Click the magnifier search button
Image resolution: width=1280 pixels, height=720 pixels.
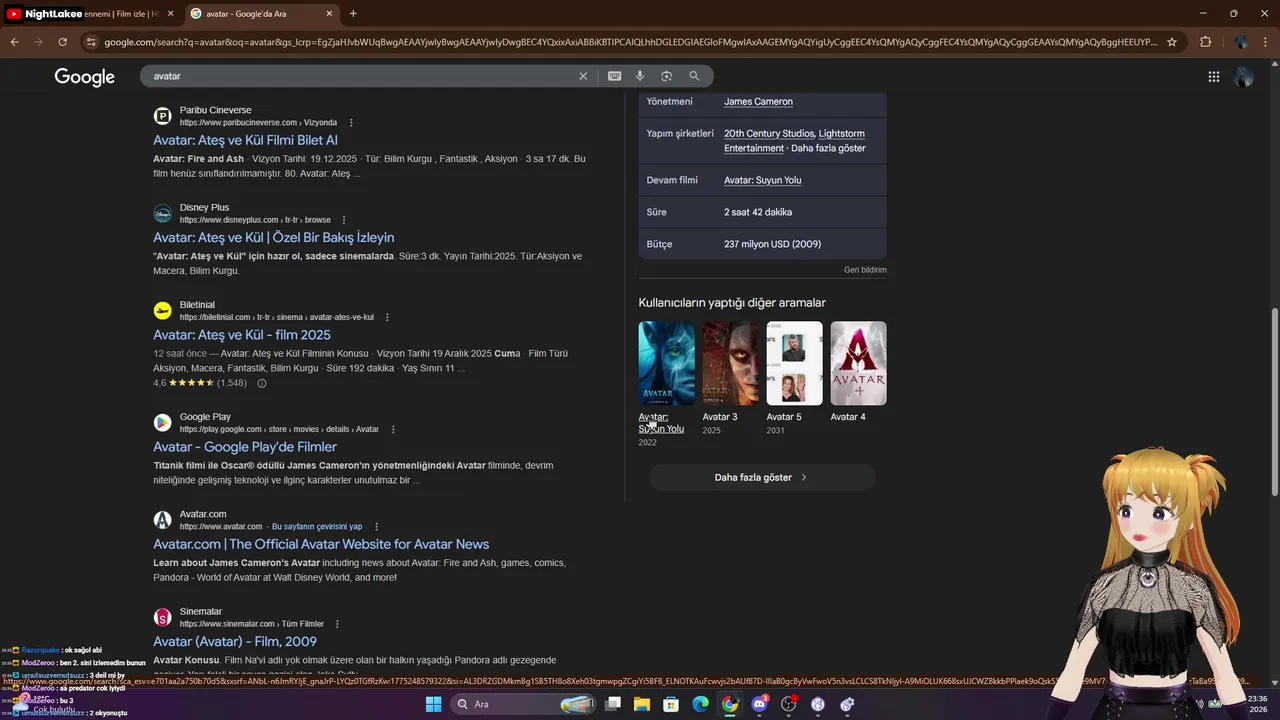[x=694, y=76]
